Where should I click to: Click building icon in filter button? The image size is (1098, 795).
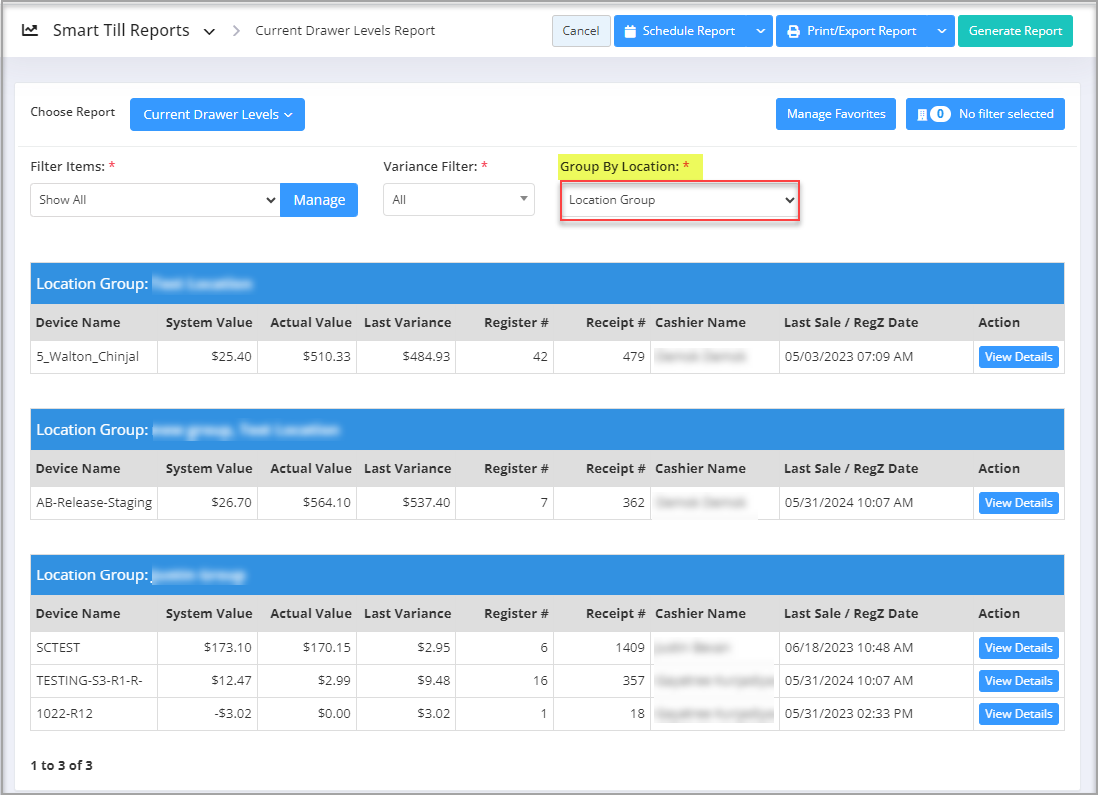point(922,114)
